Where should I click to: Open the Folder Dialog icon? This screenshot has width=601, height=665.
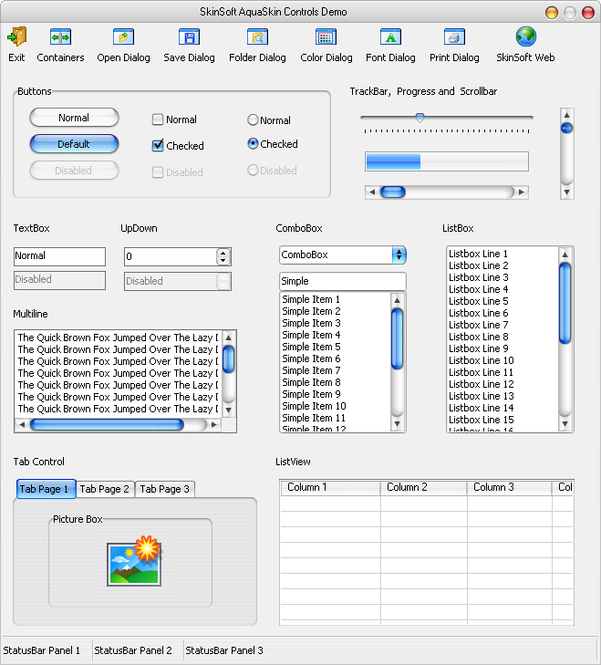click(257, 37)
